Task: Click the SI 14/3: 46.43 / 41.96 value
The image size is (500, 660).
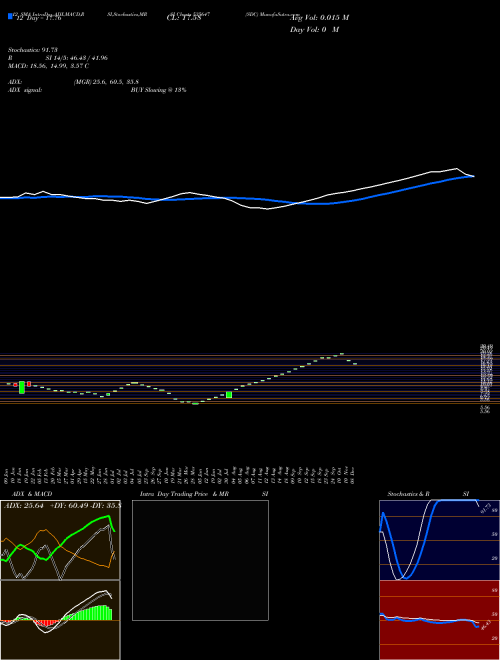Action: point(77,58)
